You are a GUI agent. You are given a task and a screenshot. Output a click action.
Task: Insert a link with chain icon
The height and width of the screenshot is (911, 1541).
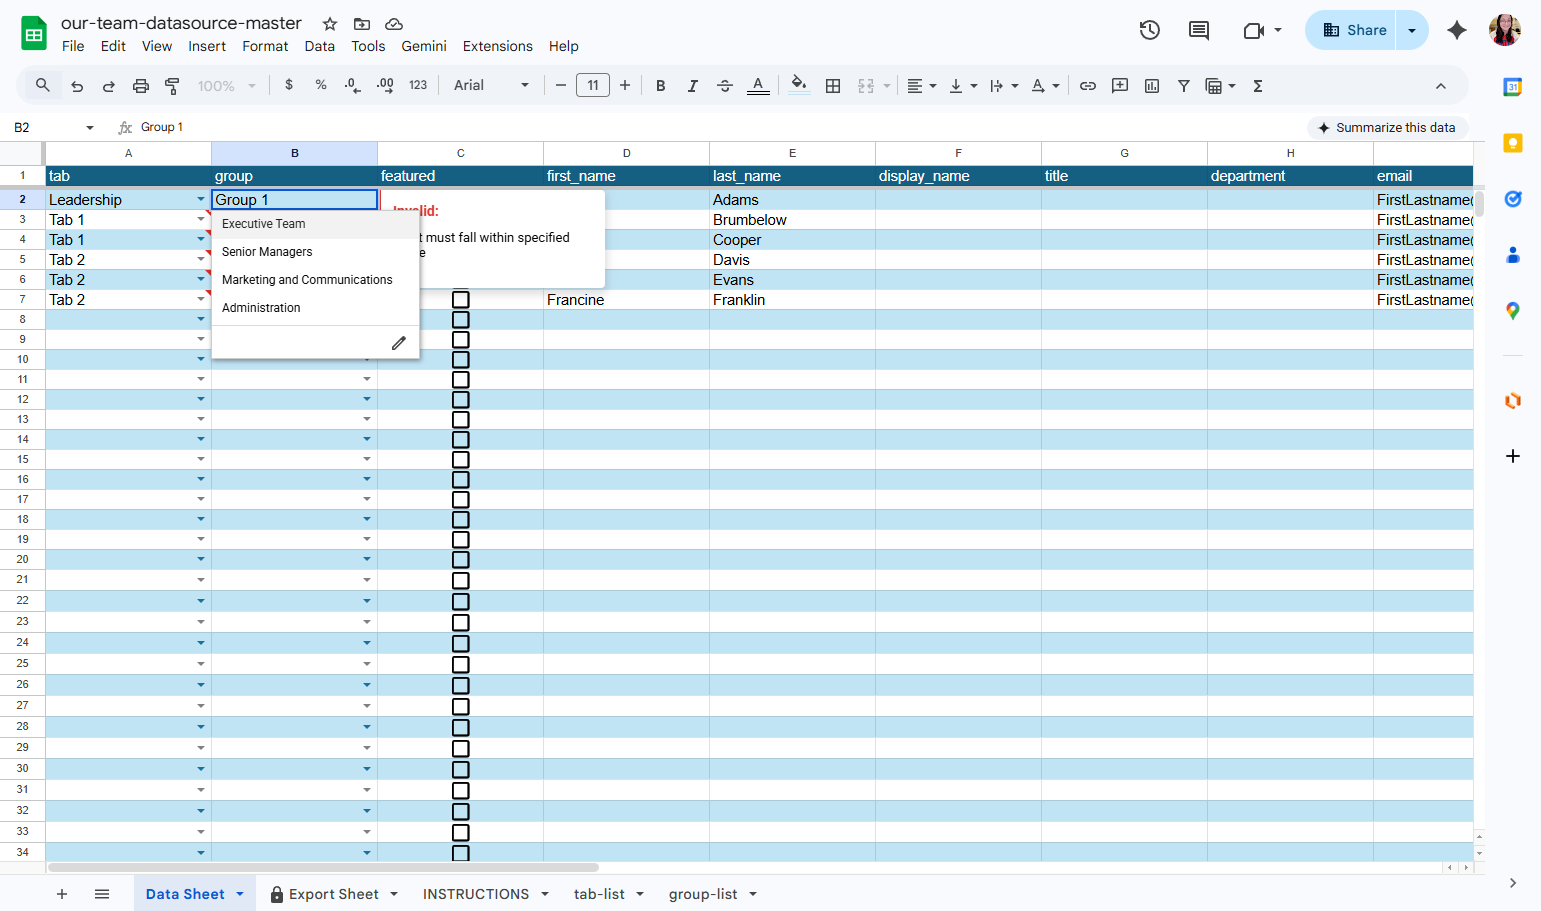[x=1088, y=86]
